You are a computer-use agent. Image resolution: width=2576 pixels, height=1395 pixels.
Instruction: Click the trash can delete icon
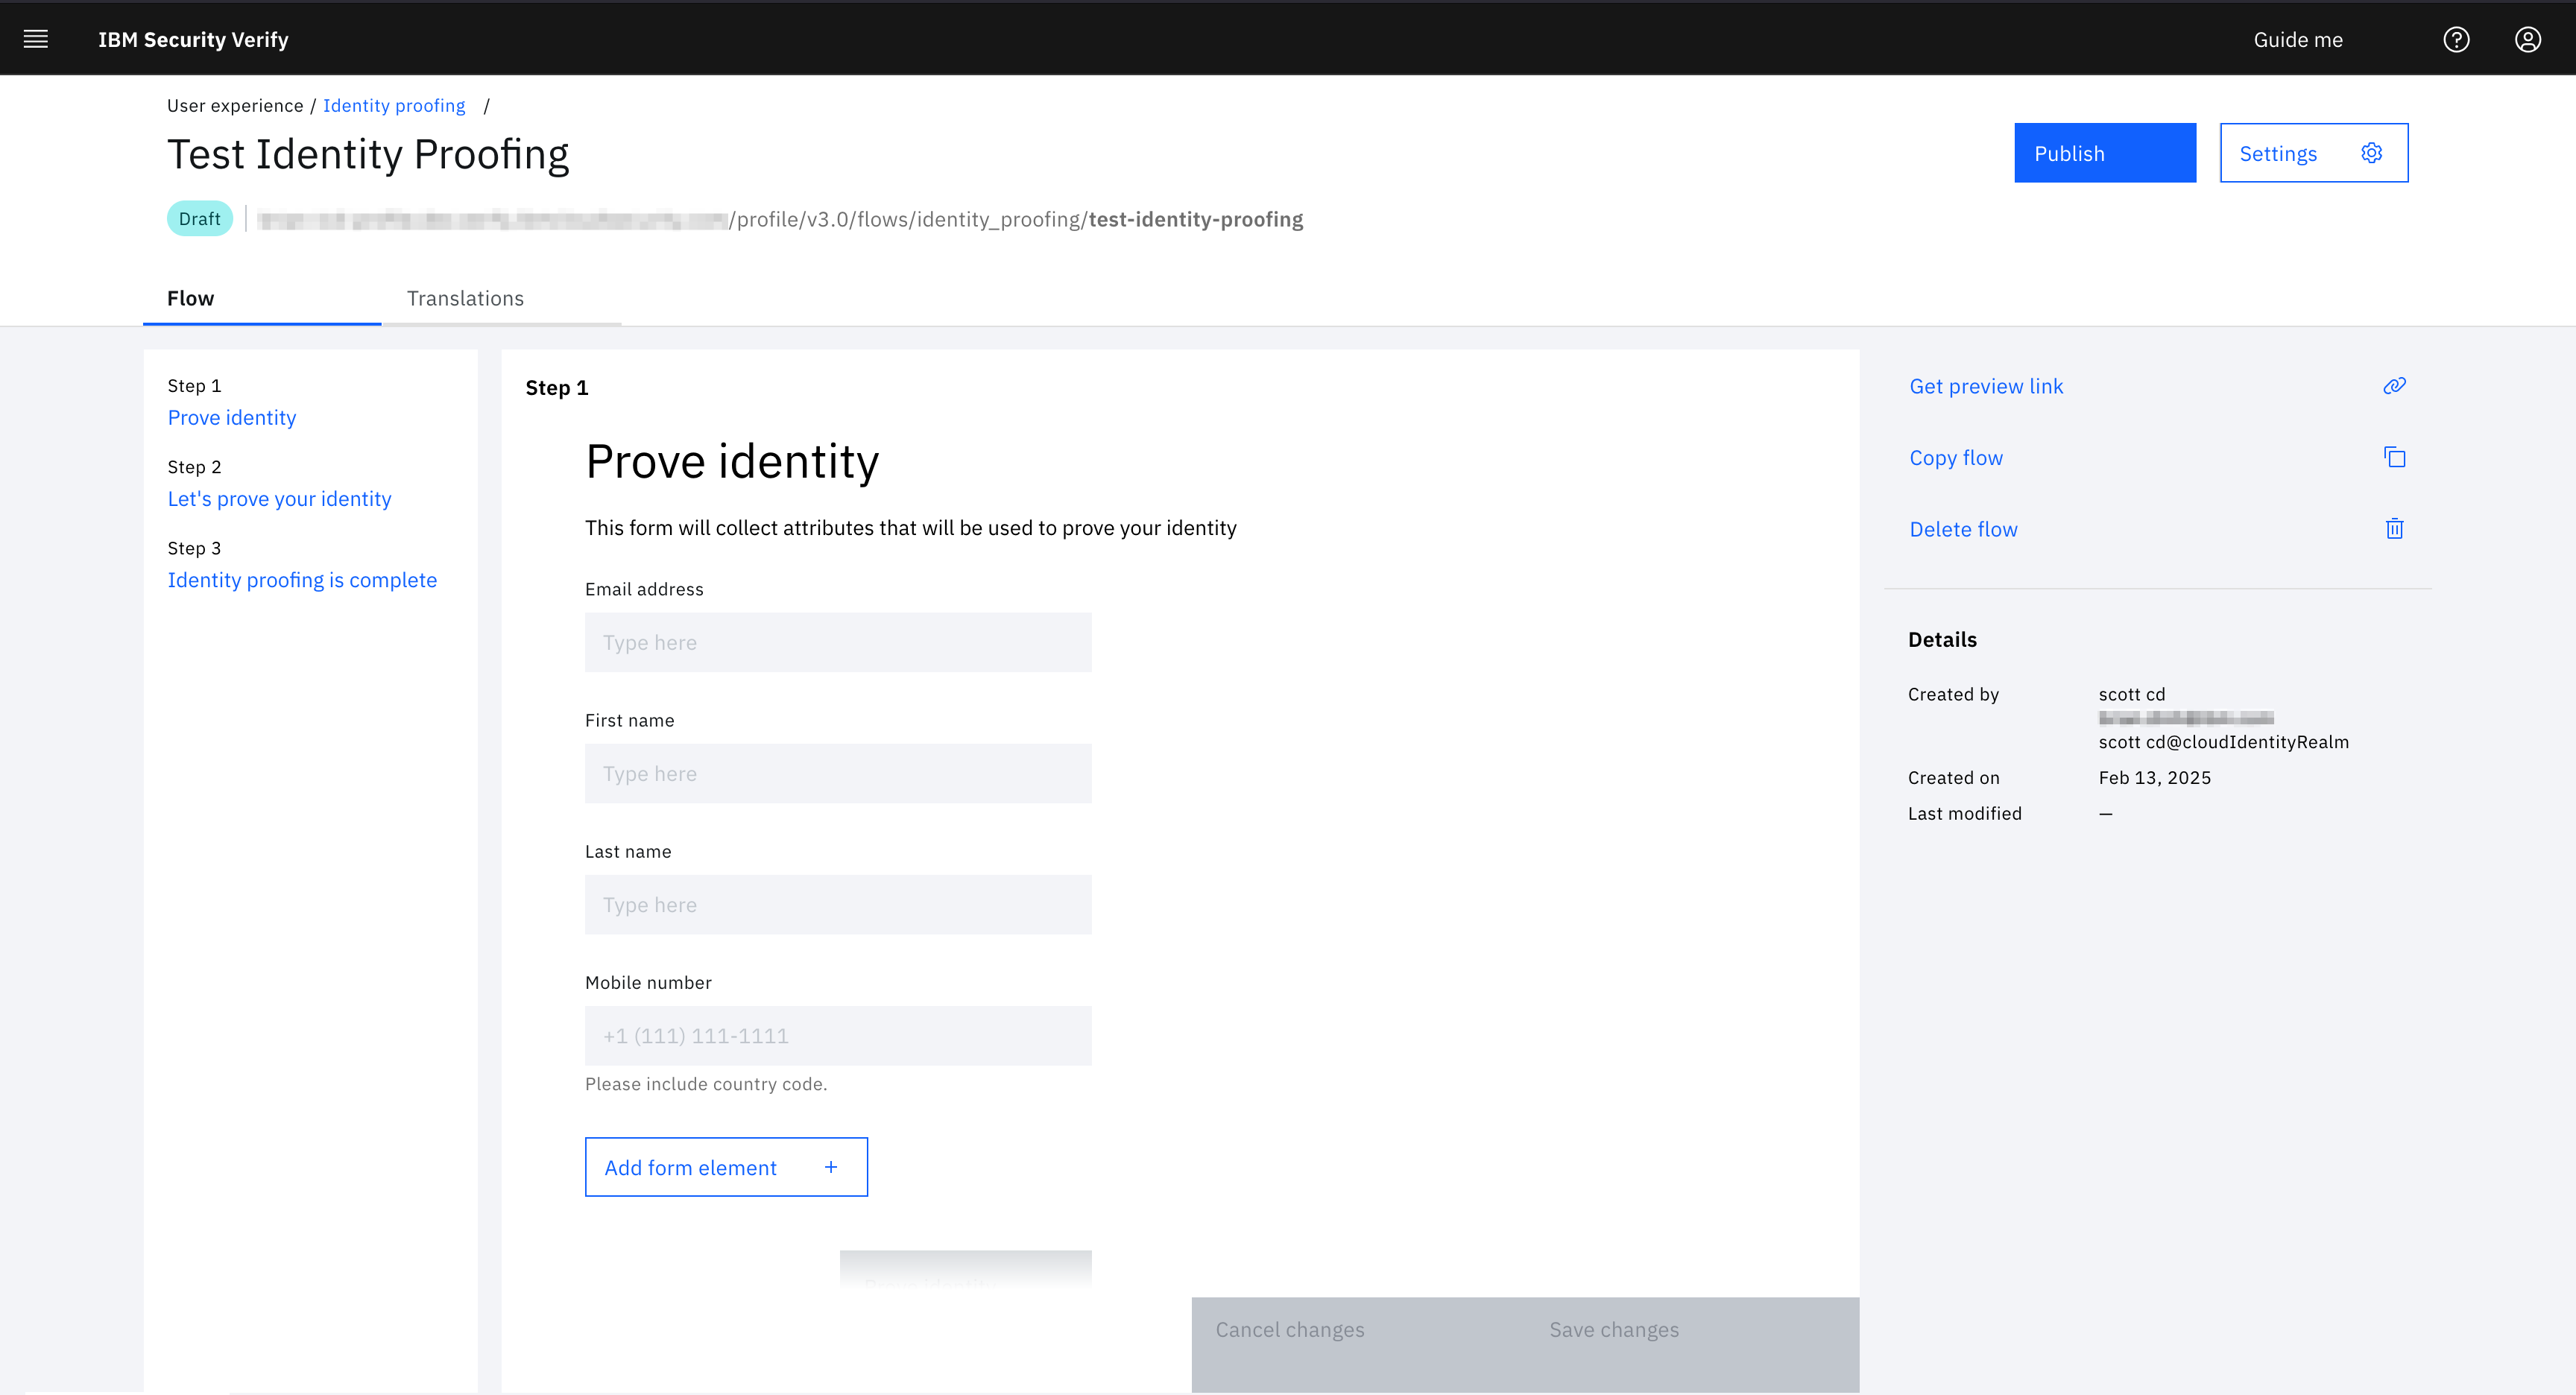[x=2393, y=529]
